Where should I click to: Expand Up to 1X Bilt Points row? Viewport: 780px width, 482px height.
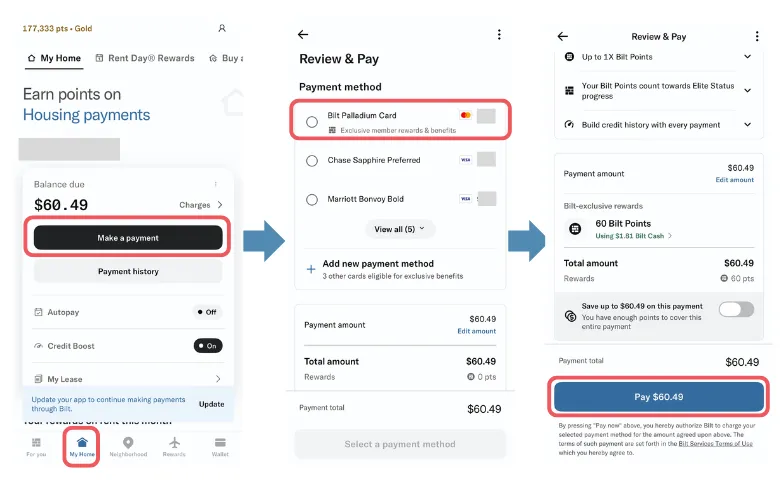click(x=747, y=57)
